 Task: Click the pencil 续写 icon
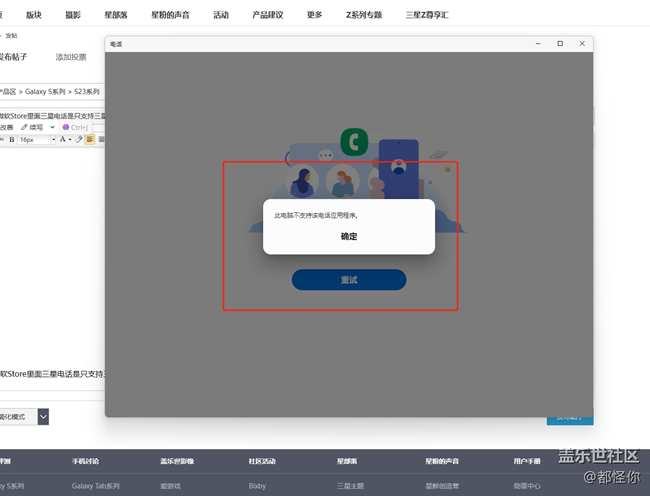click(x=26, y=127)
